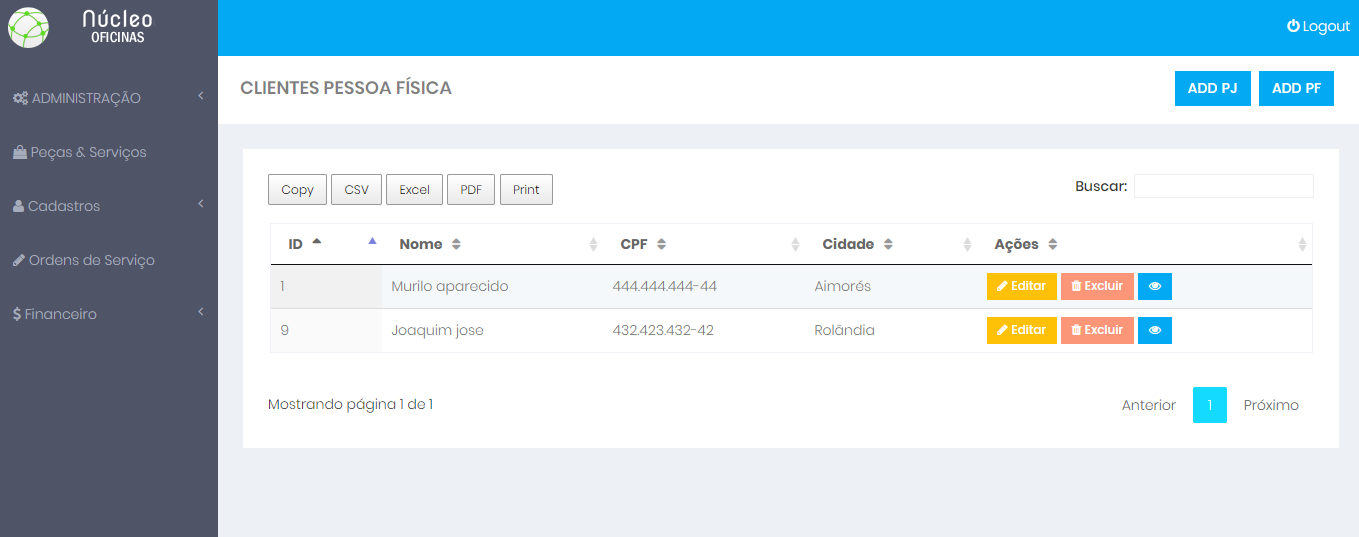Toggle sort arrows on Nome column
The width and height of the screenshot is (1359, 537).
(x=456, y=244)
